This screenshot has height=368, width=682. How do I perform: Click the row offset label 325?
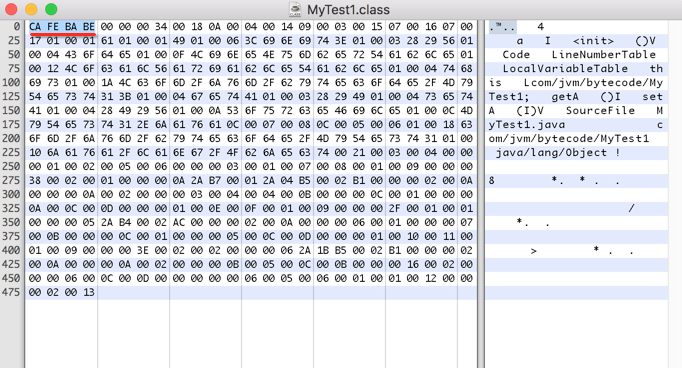(x=11, y=208)
